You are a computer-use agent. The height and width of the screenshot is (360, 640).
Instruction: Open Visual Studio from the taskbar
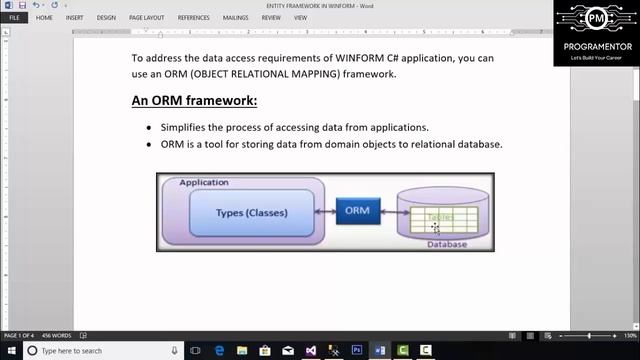click(311, 351)
